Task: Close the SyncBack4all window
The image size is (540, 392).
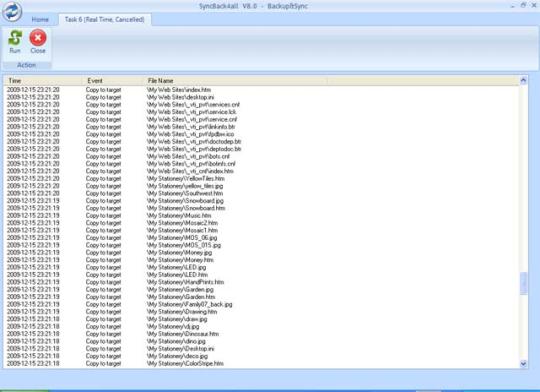Action: 534,6
